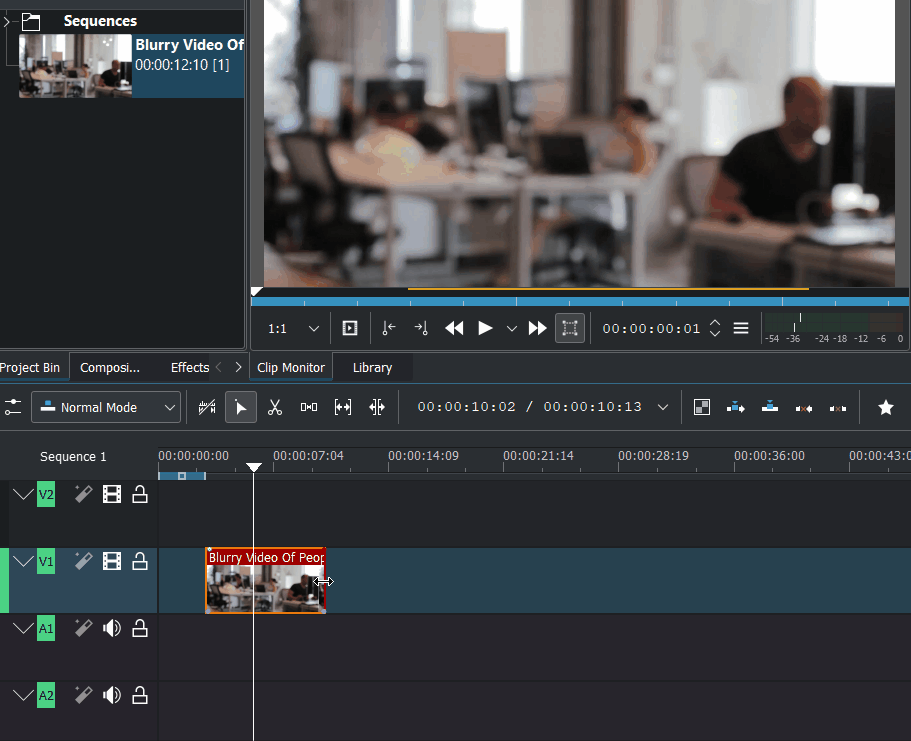
Task: Collapse the V1 track
Action: 23,561
